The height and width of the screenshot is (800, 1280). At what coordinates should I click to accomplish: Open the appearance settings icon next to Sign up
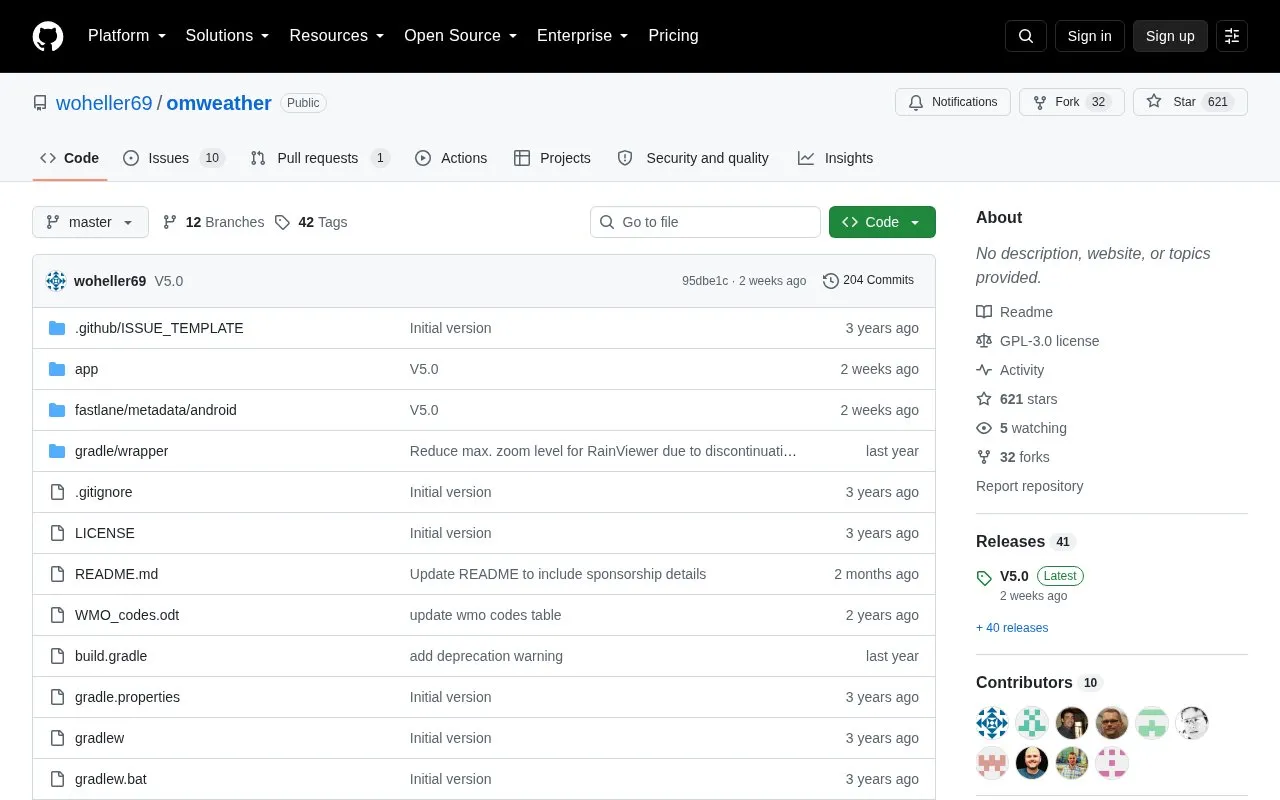coord(1232,36)
